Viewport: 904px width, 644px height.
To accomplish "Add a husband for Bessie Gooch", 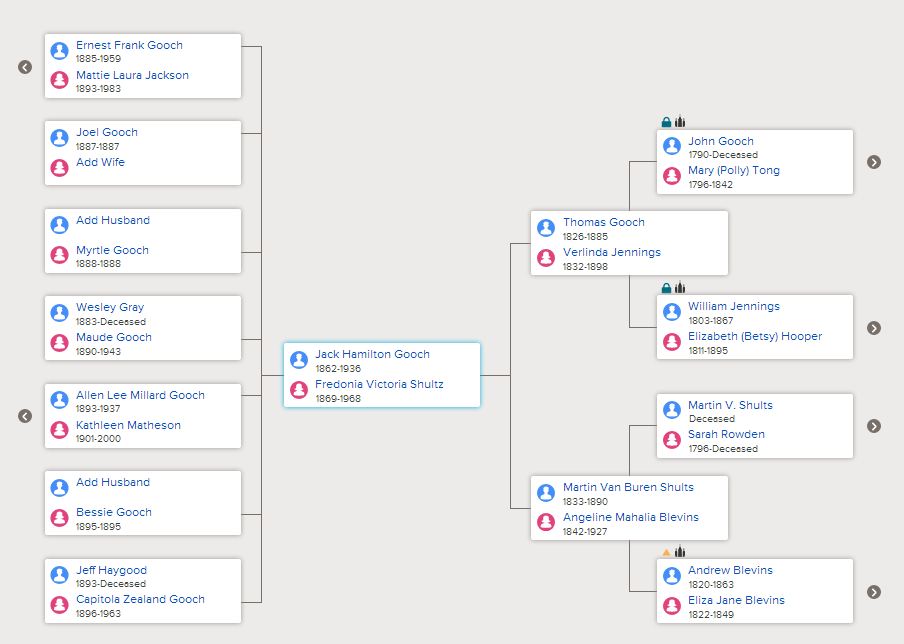I will click(x=113, y=482).
